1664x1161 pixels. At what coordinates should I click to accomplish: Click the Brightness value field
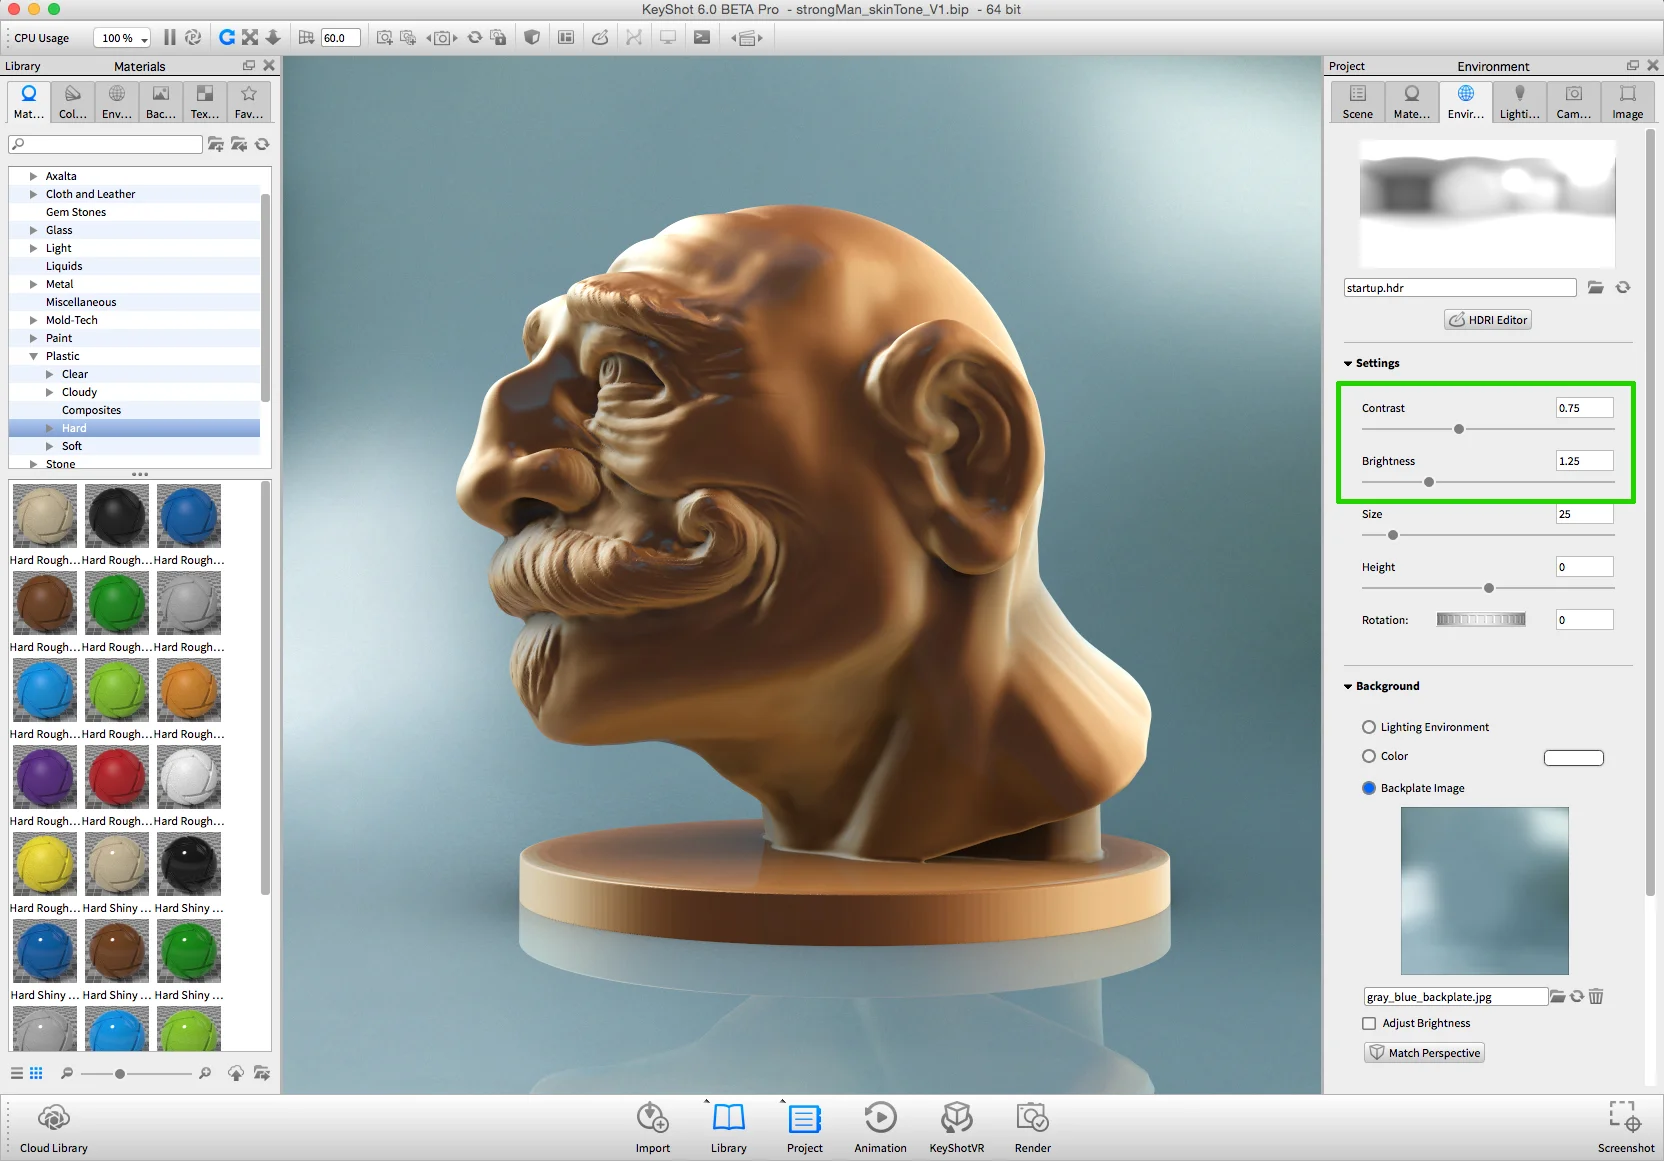tap(1585, 461)
